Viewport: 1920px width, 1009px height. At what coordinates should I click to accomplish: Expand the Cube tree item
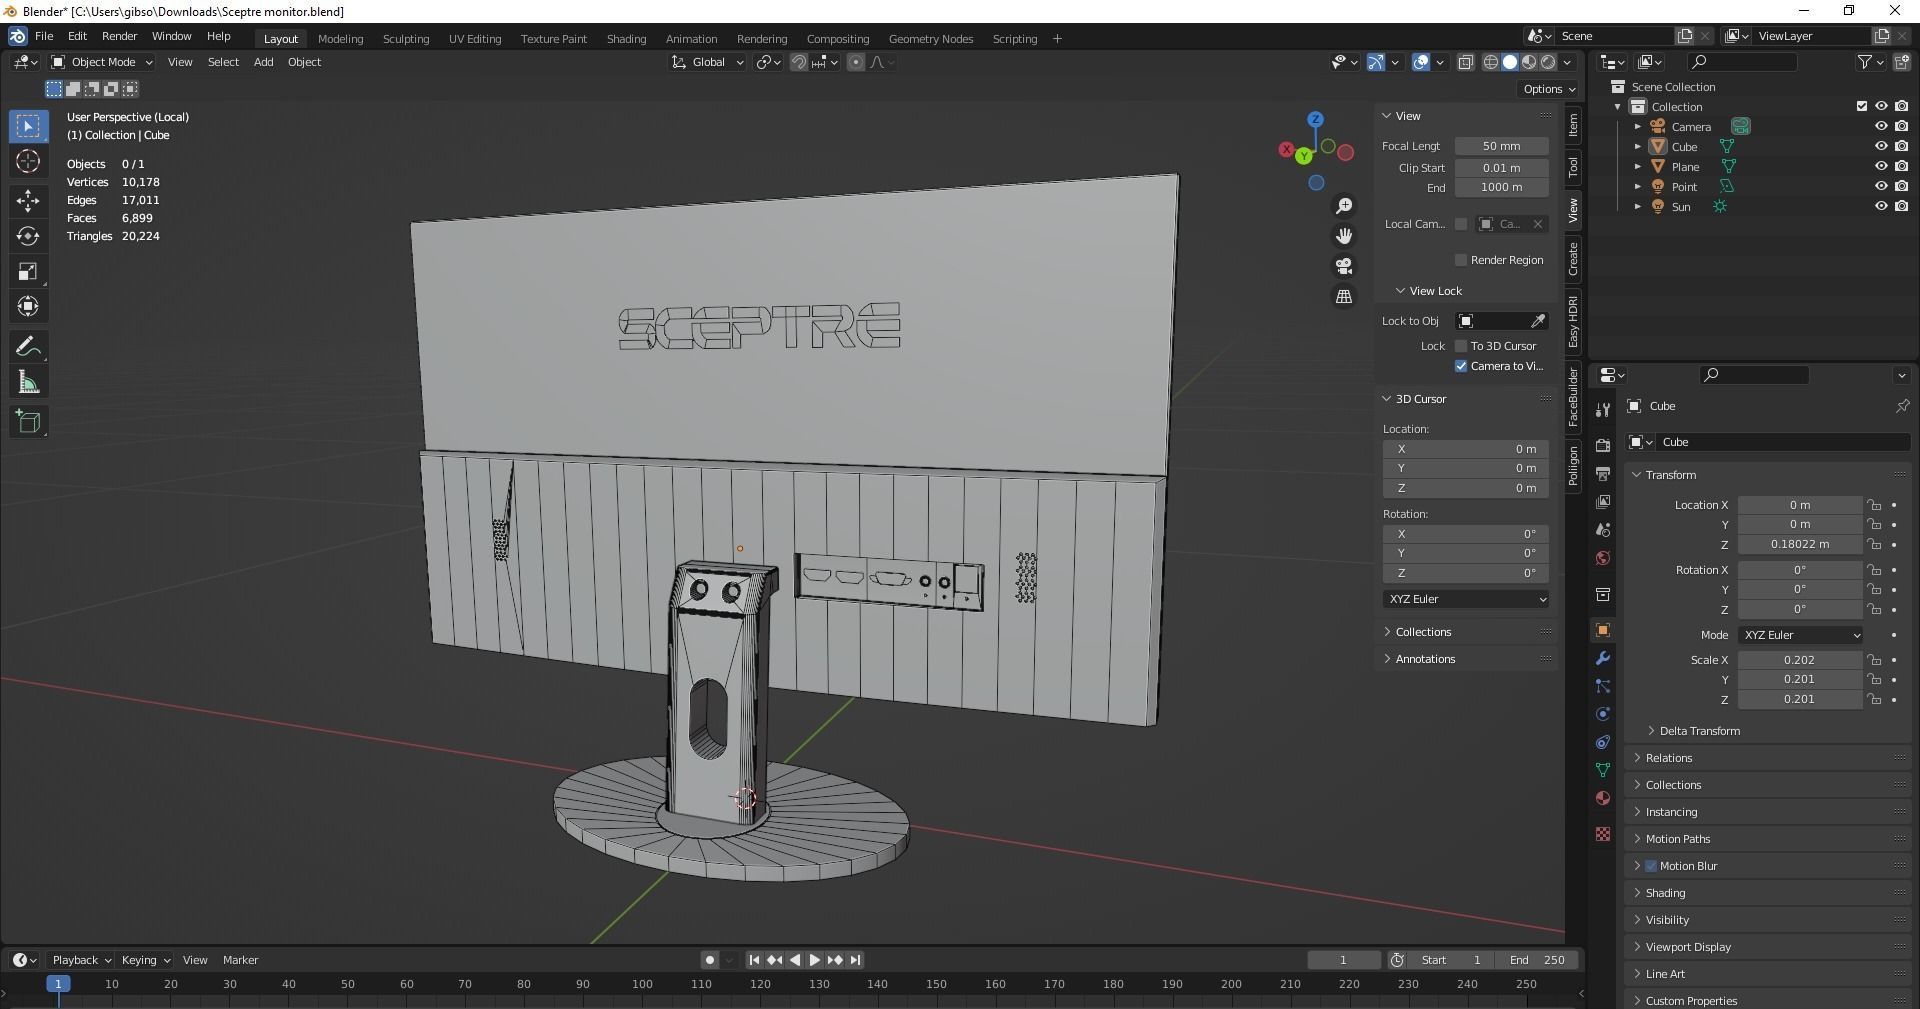click(x=1638, y=146)
